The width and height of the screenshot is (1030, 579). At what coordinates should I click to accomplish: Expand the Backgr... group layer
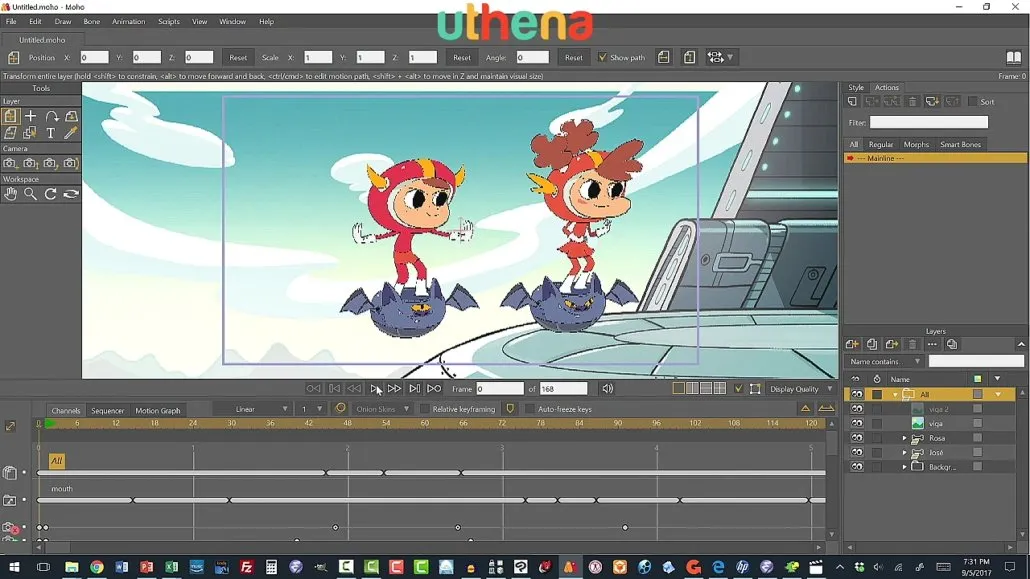[x=905, y=467]
